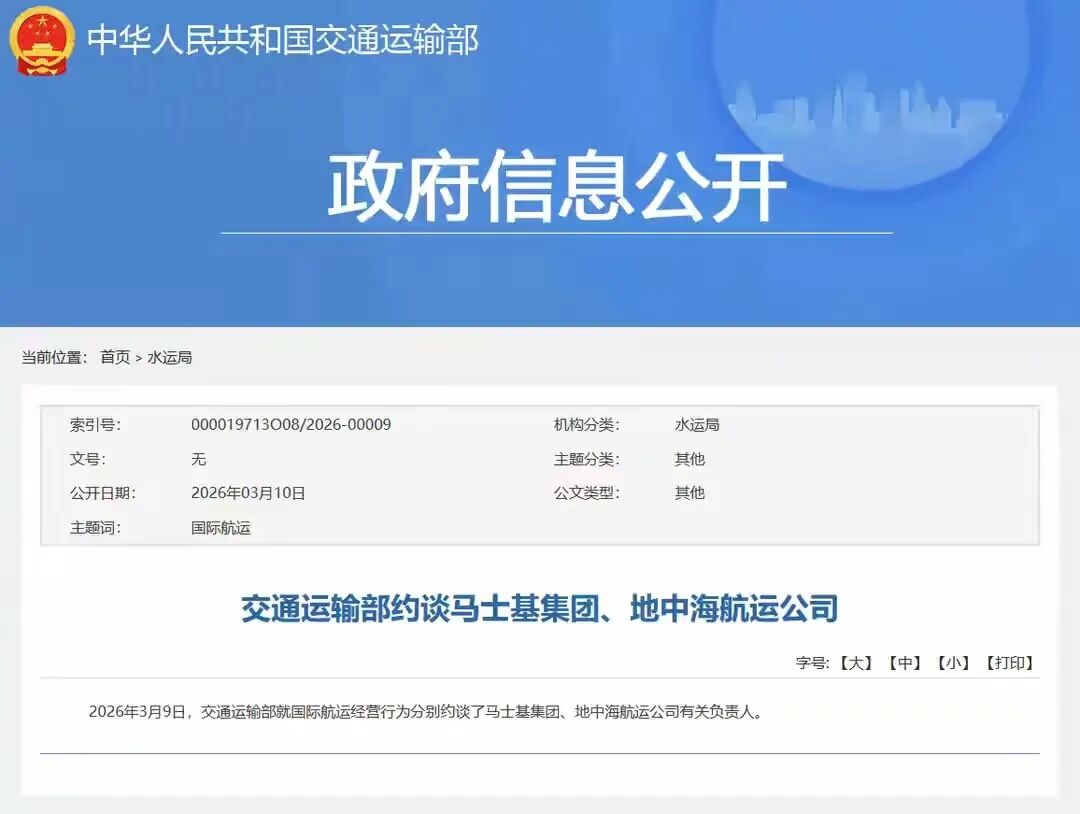
Task: Click the 公开日期 value 2026年03月10日
Action: 248,493
